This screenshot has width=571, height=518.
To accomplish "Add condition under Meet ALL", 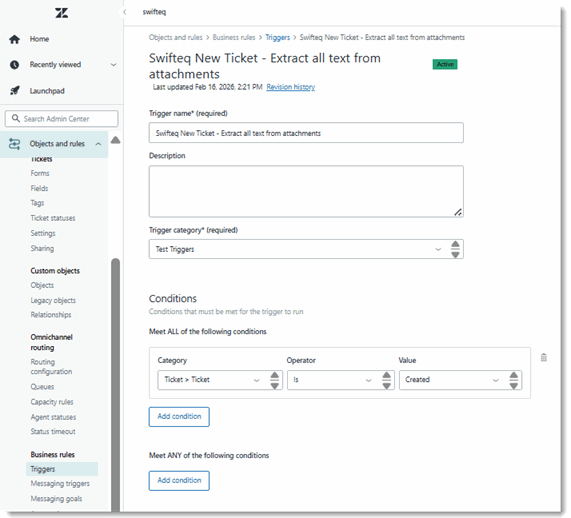I will 179,416.
